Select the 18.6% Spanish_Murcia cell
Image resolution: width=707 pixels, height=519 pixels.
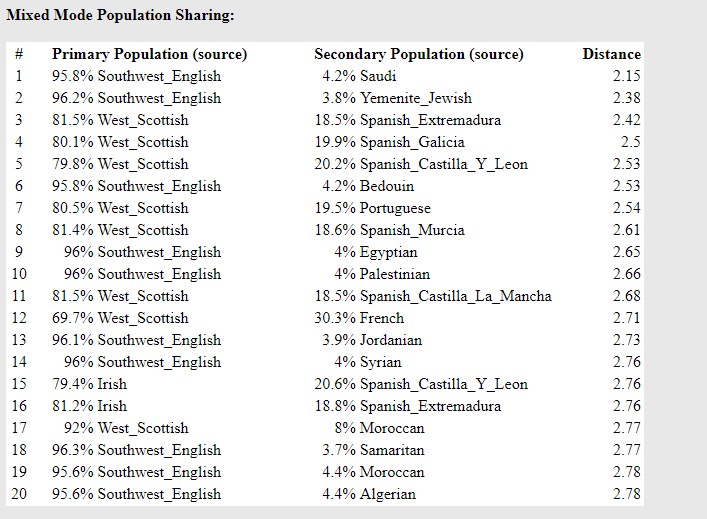pos(389,230)
